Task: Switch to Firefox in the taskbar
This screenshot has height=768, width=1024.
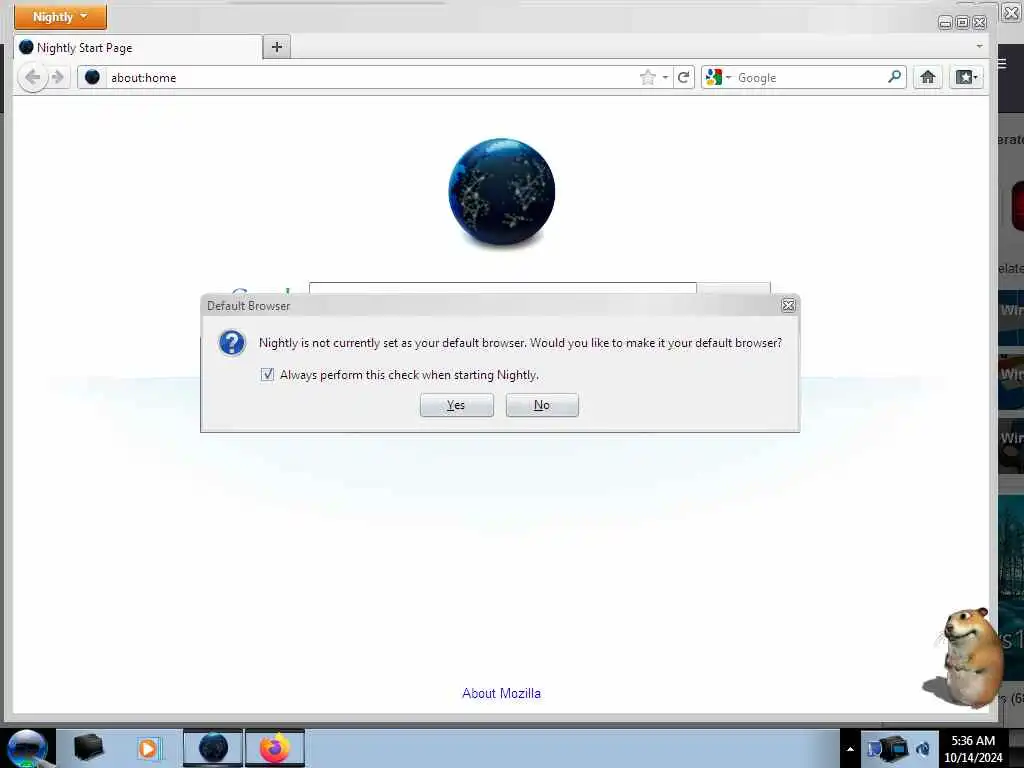Action: [275, 748]
